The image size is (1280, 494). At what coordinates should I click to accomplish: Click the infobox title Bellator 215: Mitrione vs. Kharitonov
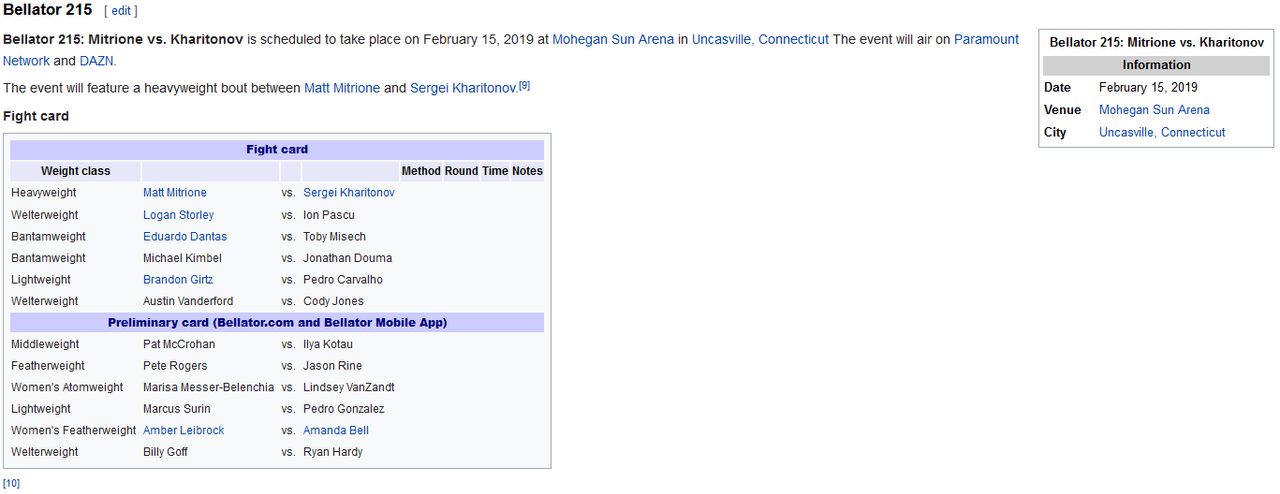click(1156, 43)
